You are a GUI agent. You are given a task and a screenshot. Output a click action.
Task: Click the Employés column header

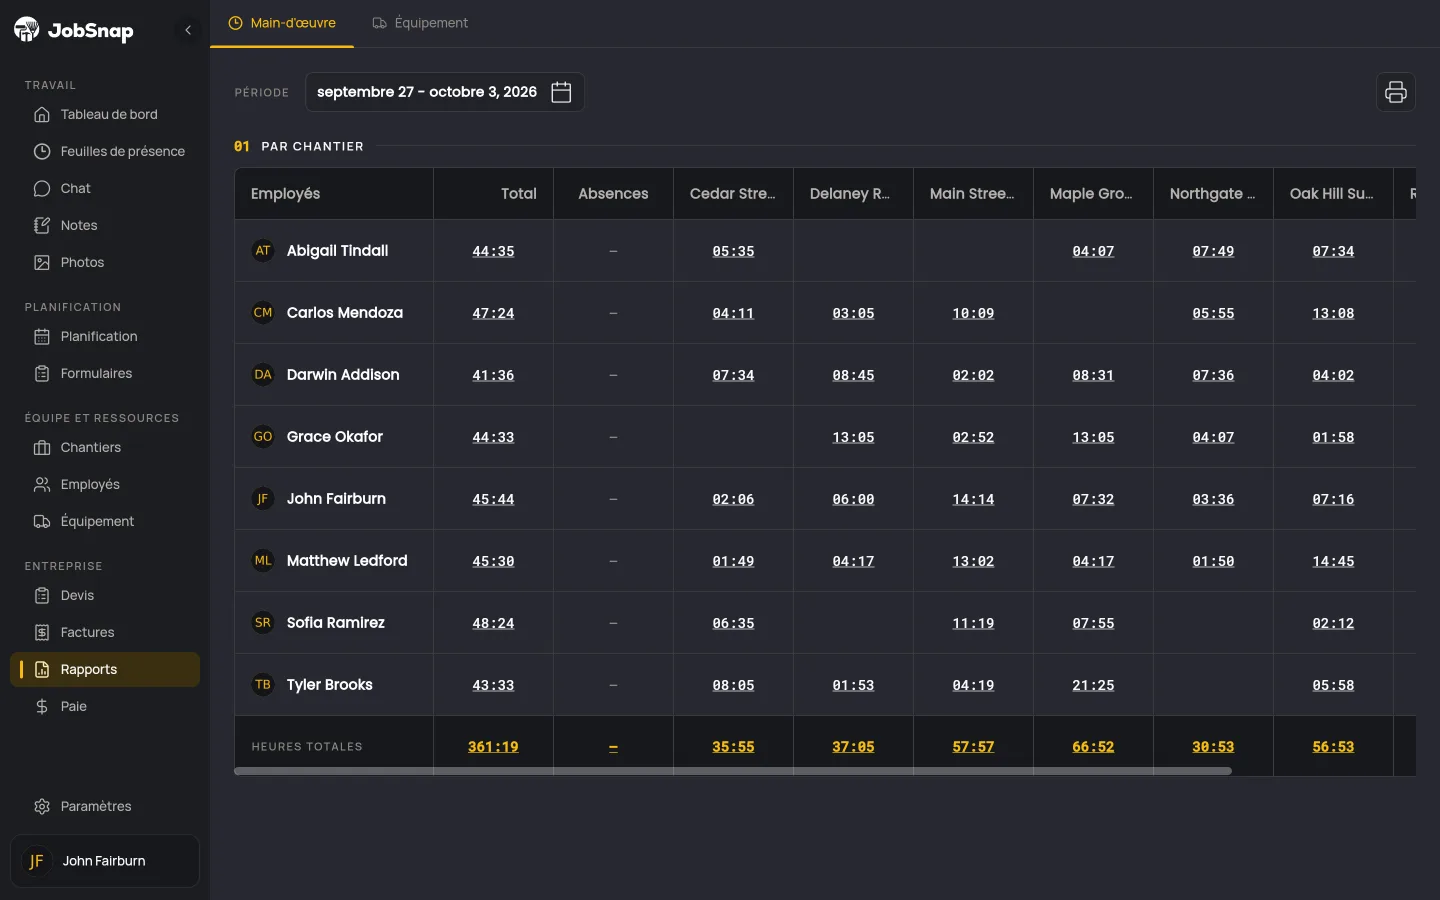[x=285, y=194]
